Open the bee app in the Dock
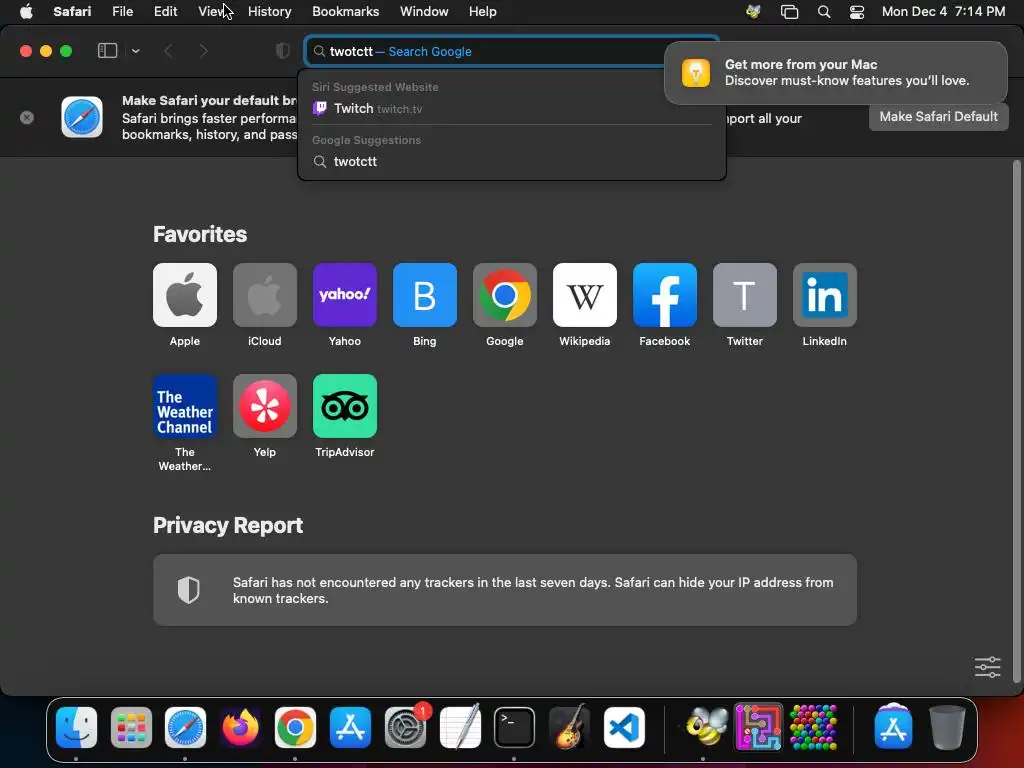The image size is (1024, 768). pyautogui.click(x=705, y=727)
